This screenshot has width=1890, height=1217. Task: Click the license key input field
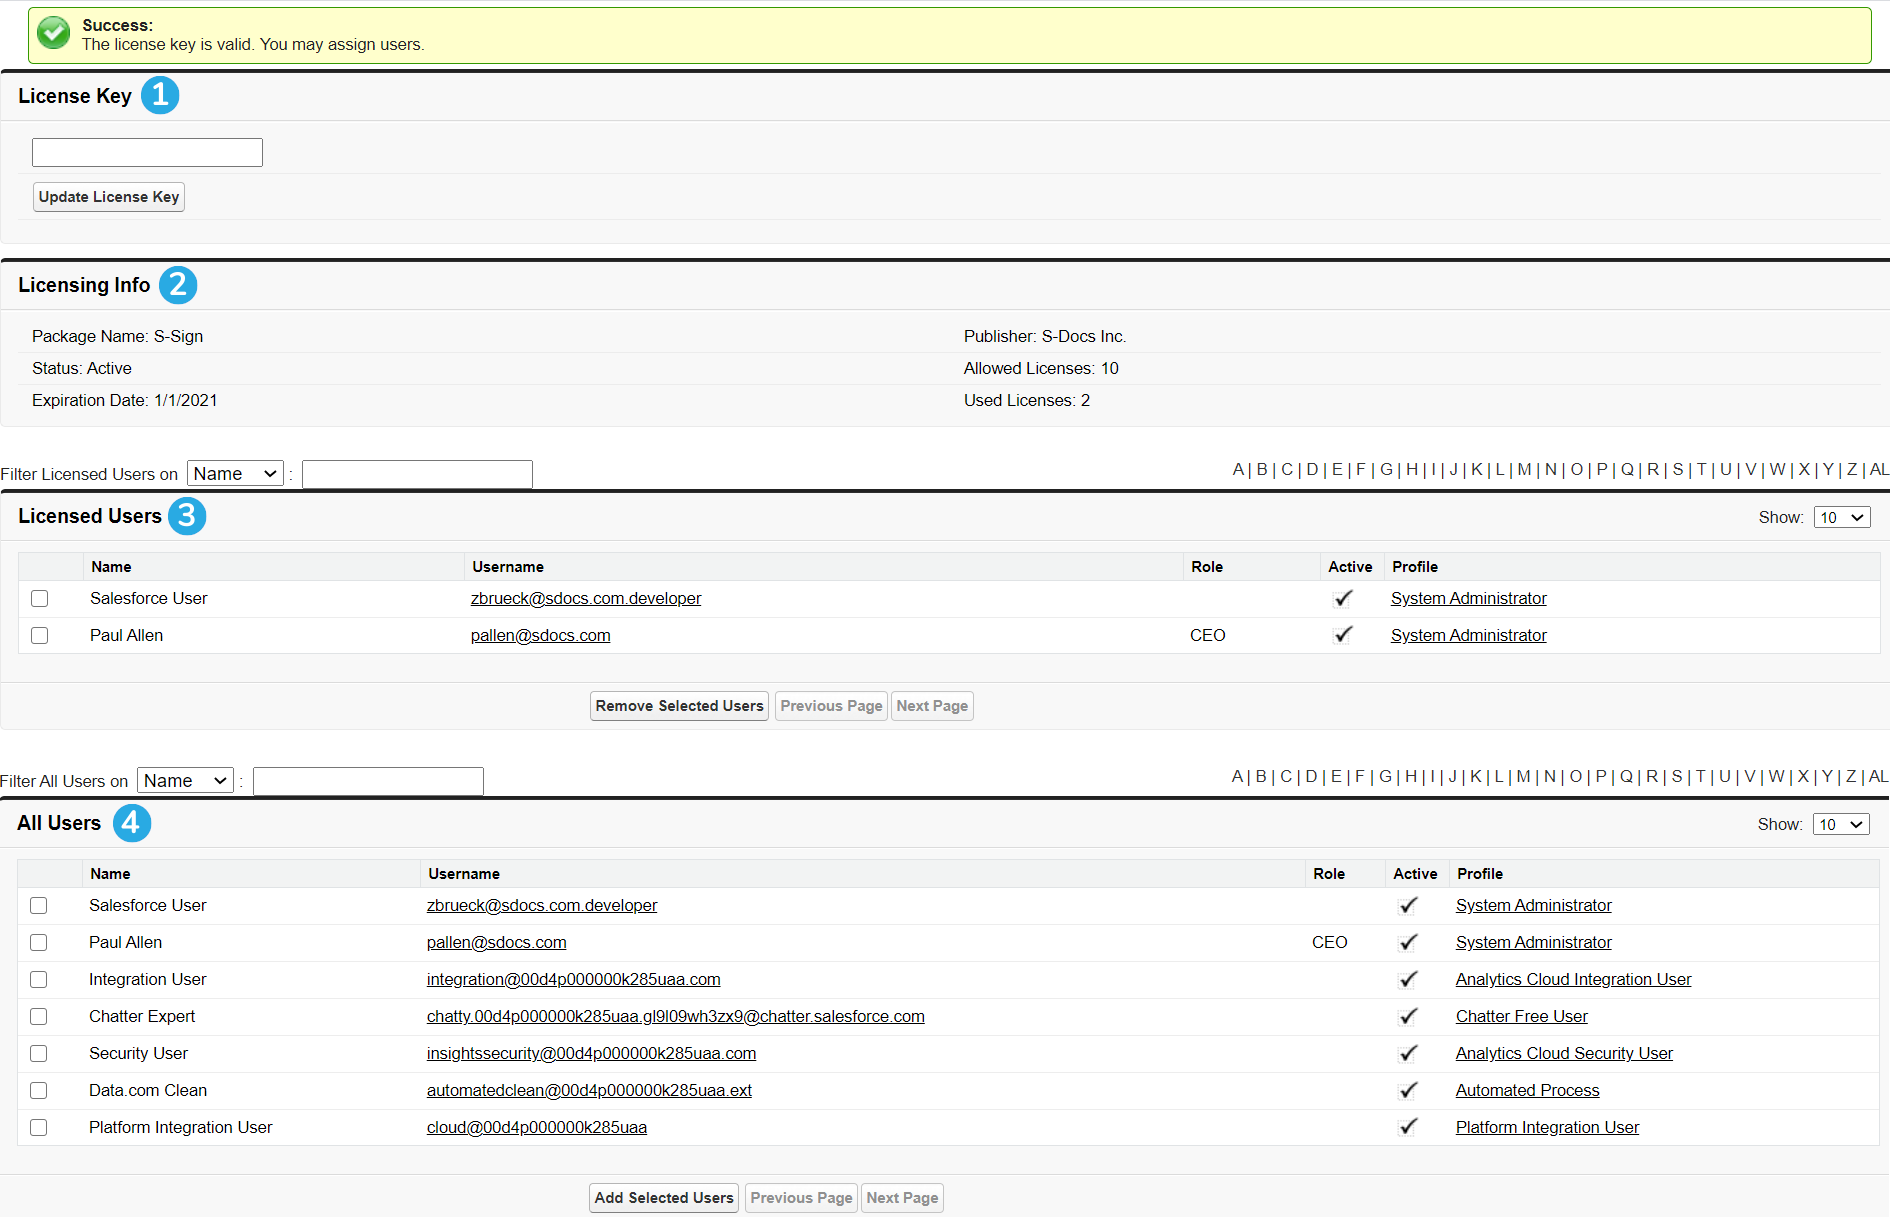pos(147,152)
